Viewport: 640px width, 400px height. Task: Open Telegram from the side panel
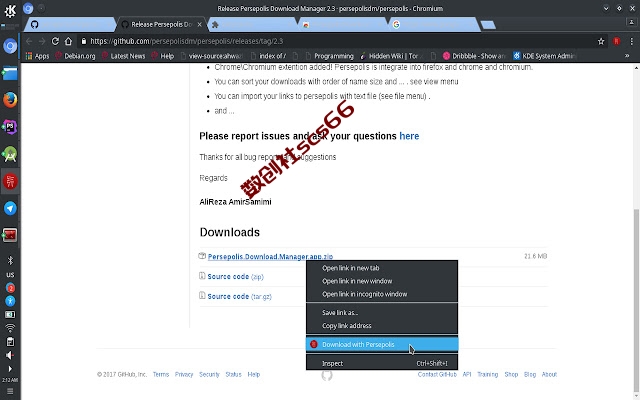coord(10,208)
